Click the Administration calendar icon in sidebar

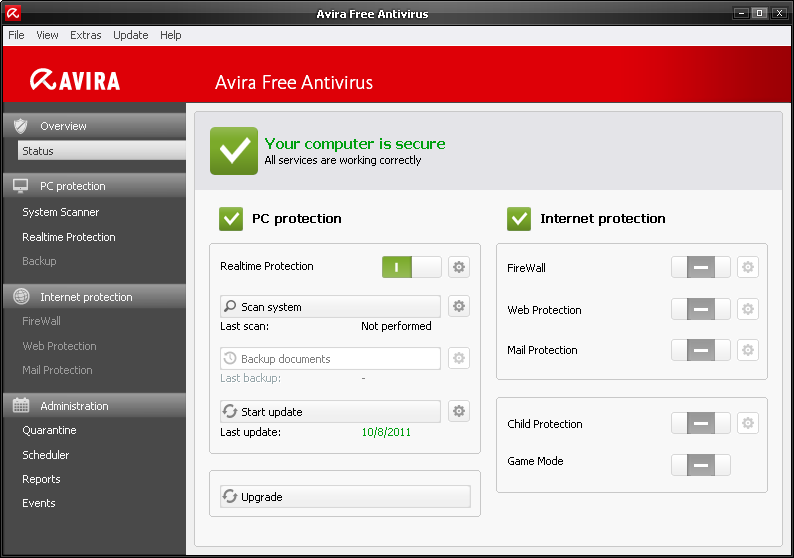[21, 405]
